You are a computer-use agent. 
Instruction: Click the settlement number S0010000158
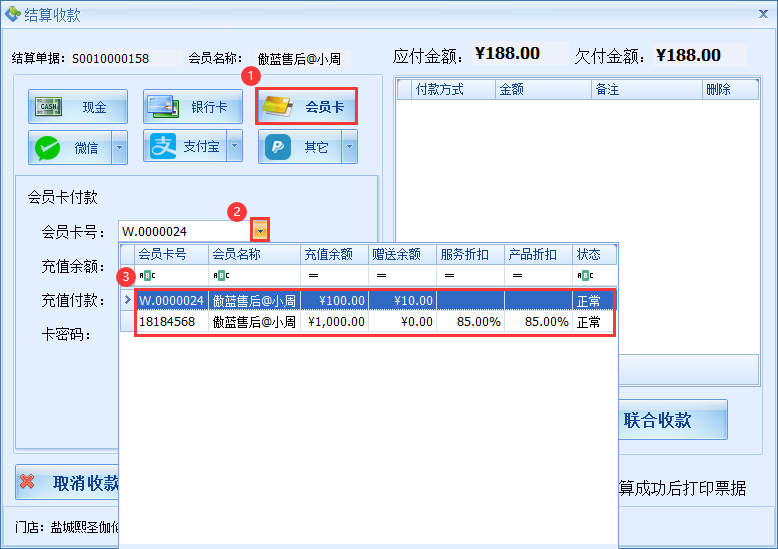point(111,59)
